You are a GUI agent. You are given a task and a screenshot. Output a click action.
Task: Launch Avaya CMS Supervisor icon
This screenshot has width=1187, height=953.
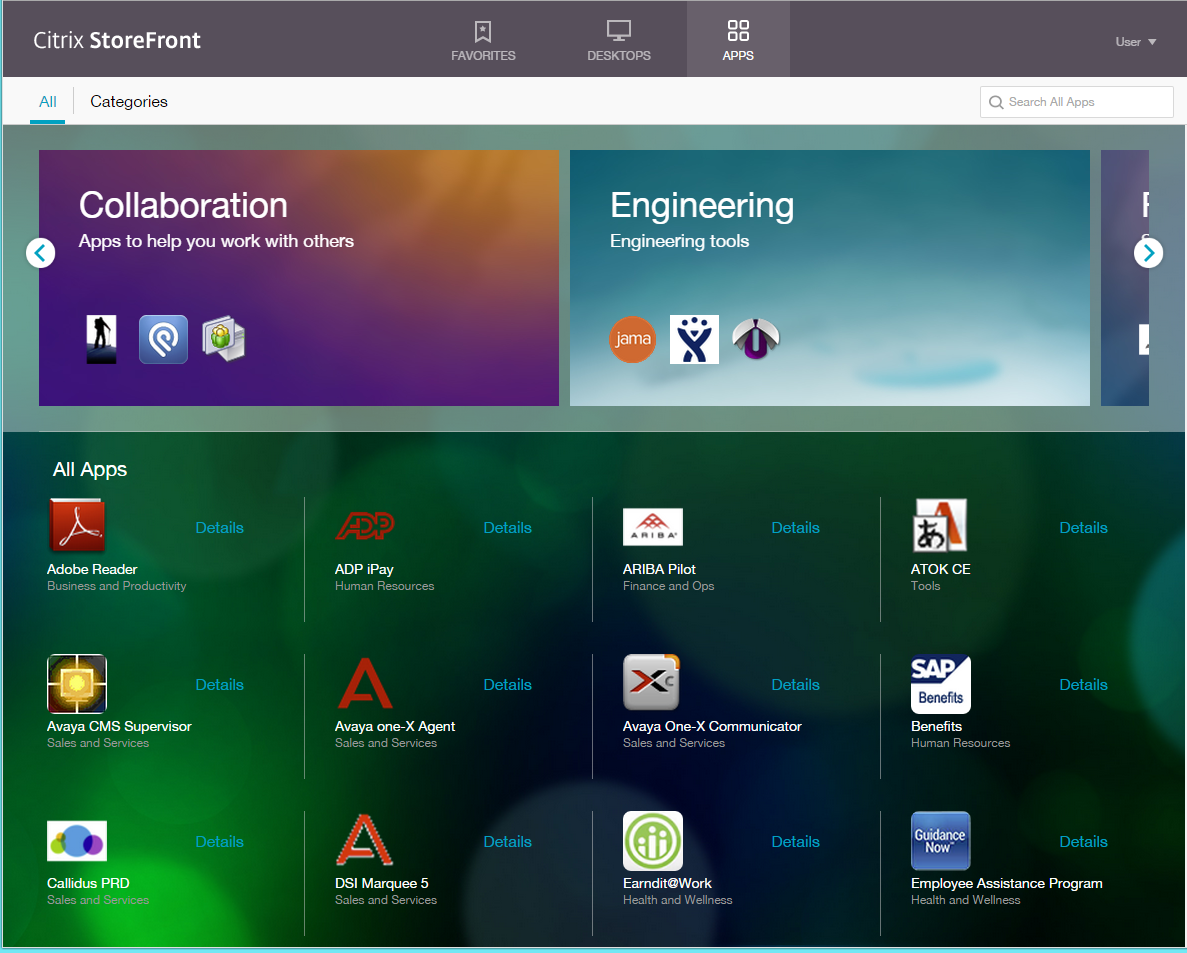tap(77, 684)
